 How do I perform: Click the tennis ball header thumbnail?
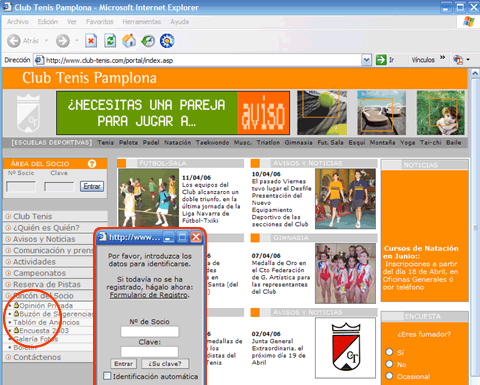[322, 112]
